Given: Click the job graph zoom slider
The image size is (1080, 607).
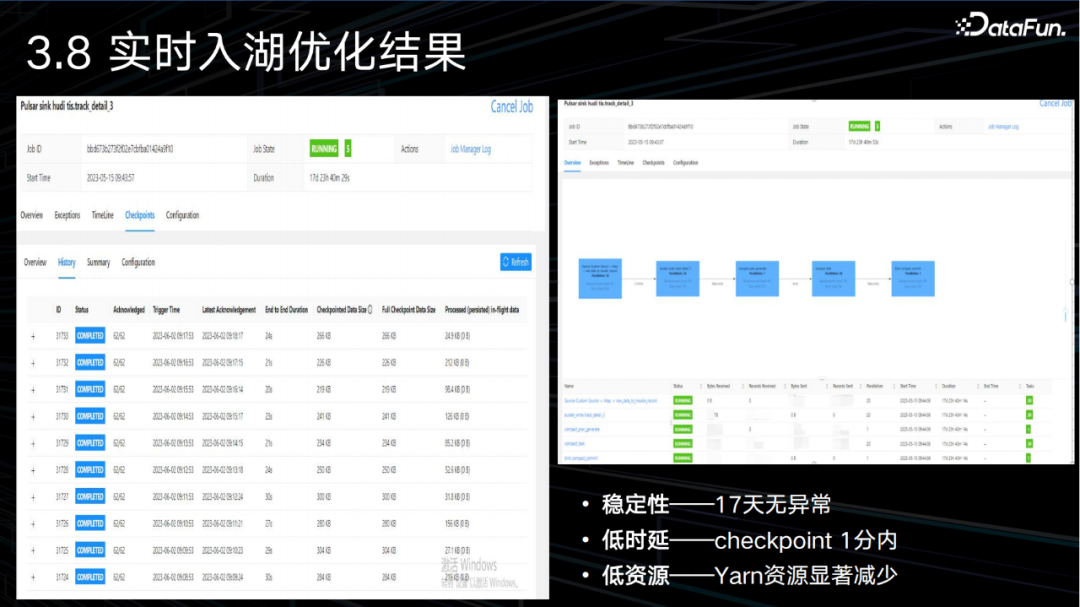Looking at the screenshot, I should click(1064, 315).
